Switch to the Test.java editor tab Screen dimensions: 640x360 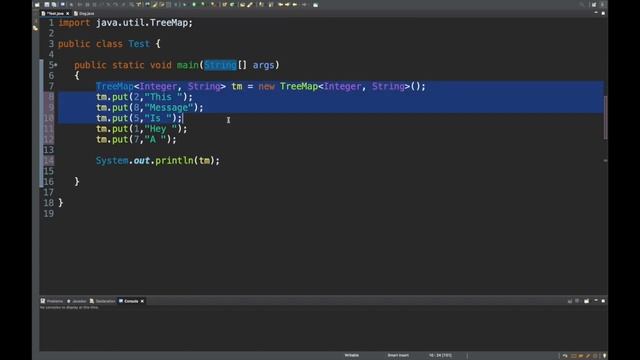click(x=55, y=13)
